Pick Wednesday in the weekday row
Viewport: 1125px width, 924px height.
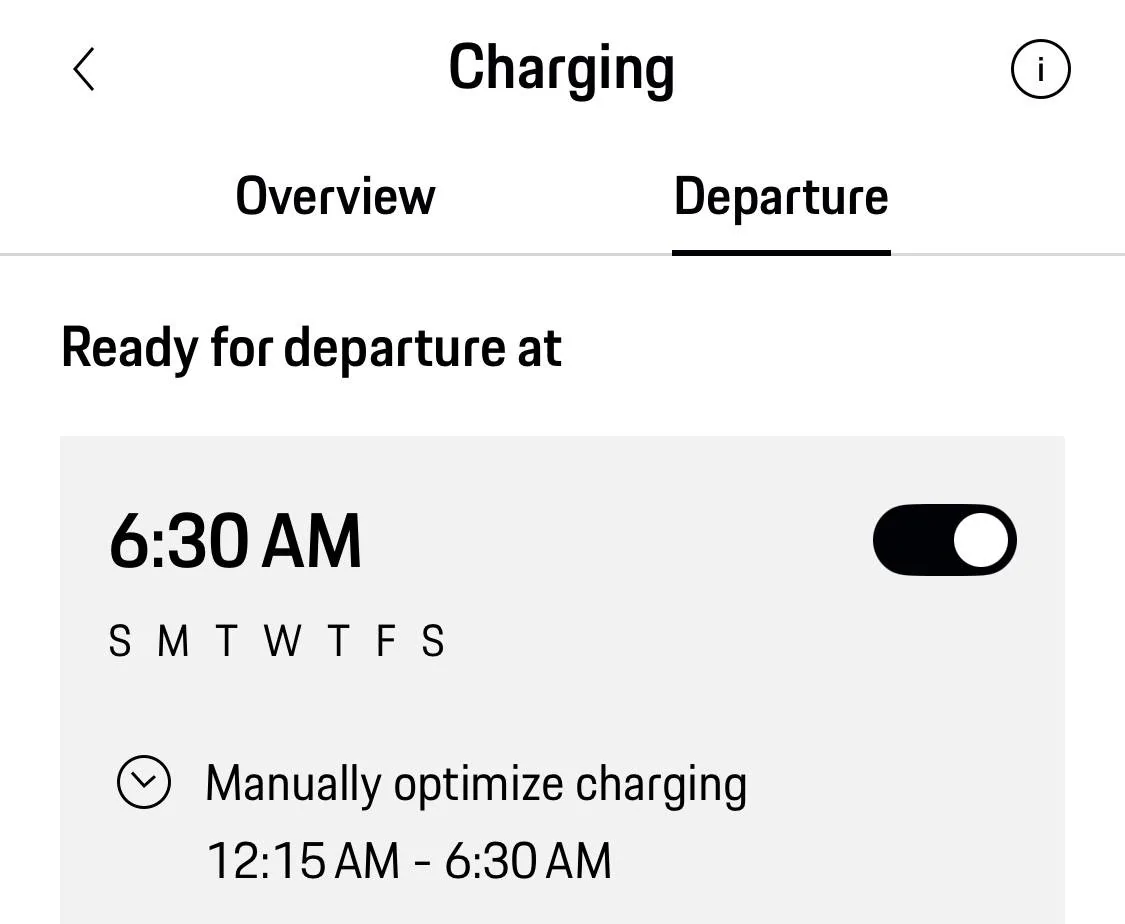(282, 641)
